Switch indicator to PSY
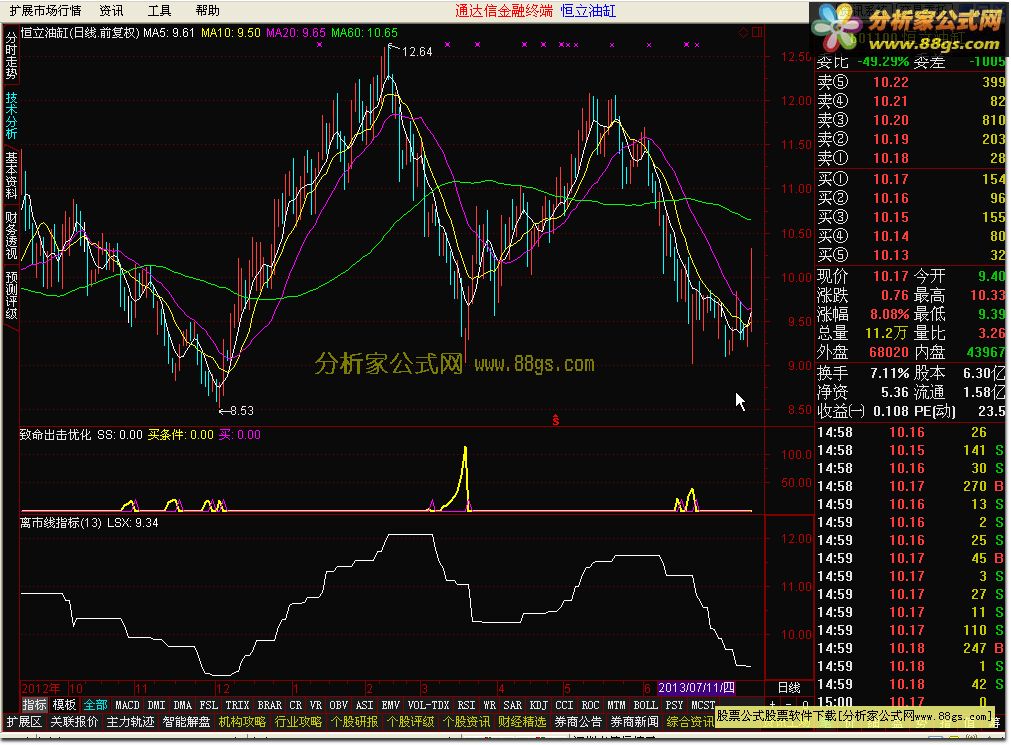 pos(674,705)
